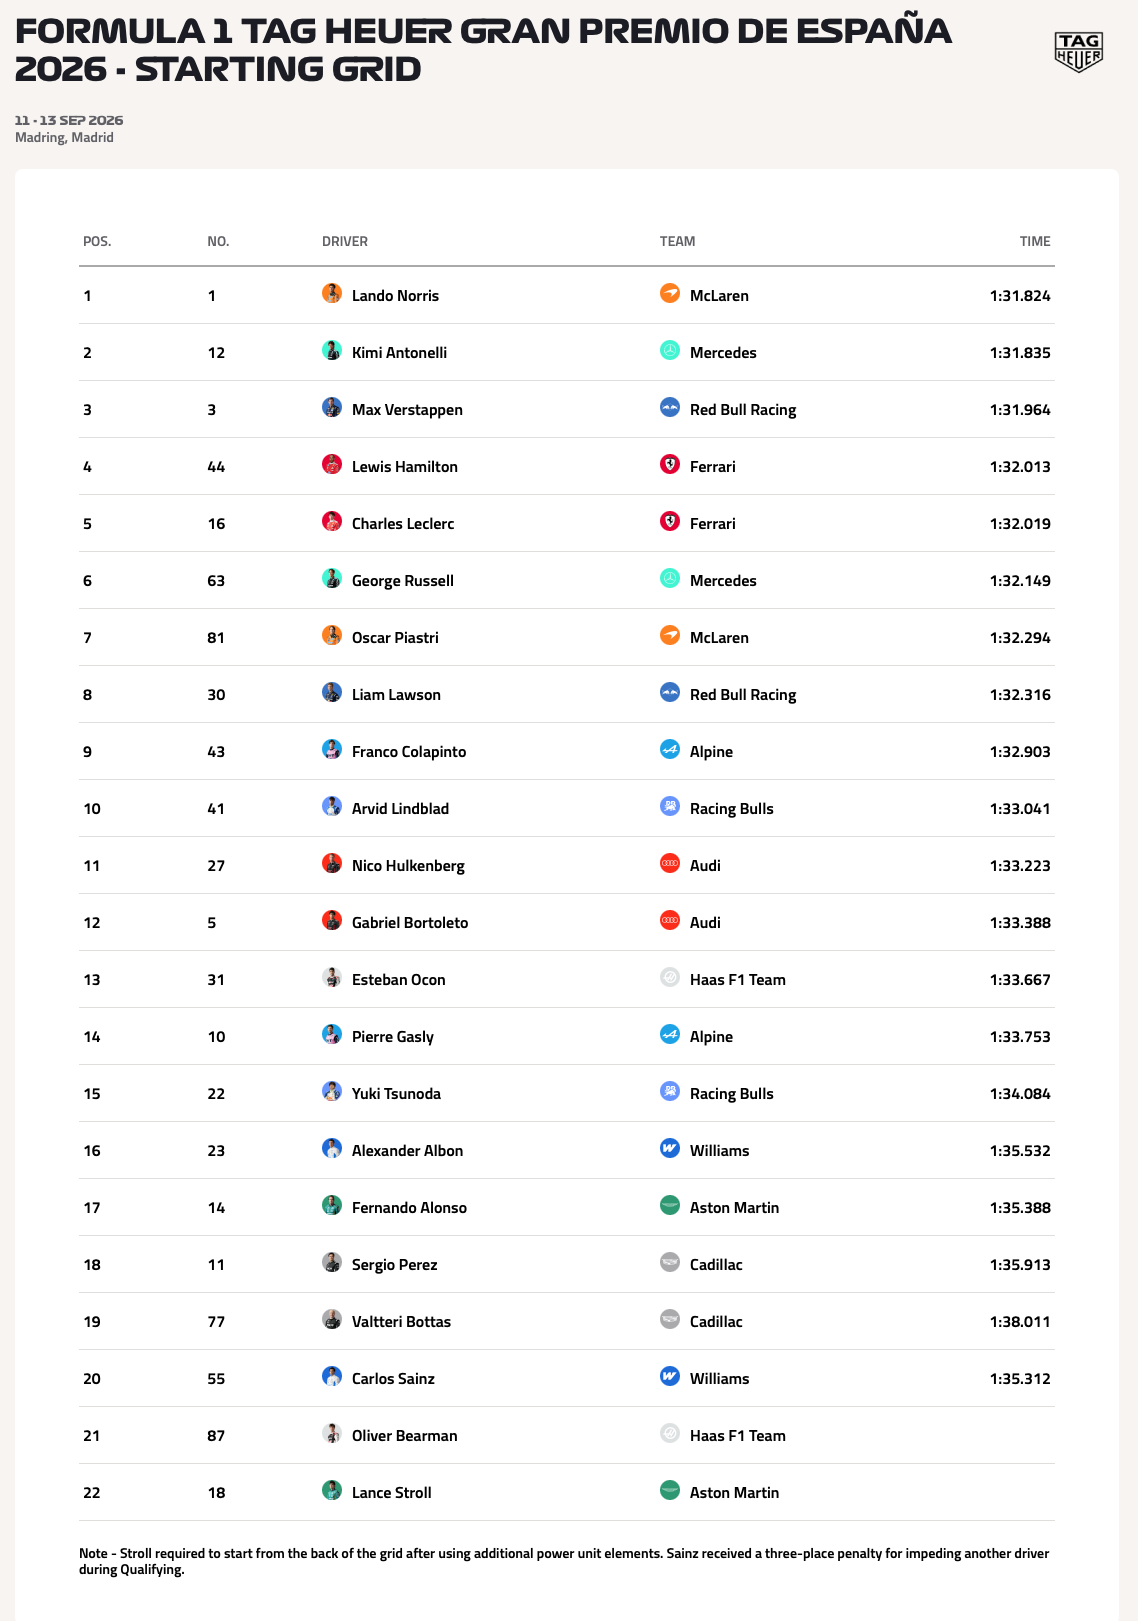Screen dimensions: 1138x1621
Task: Click the TAG Heuer logo
Action: click(1078, 52)
